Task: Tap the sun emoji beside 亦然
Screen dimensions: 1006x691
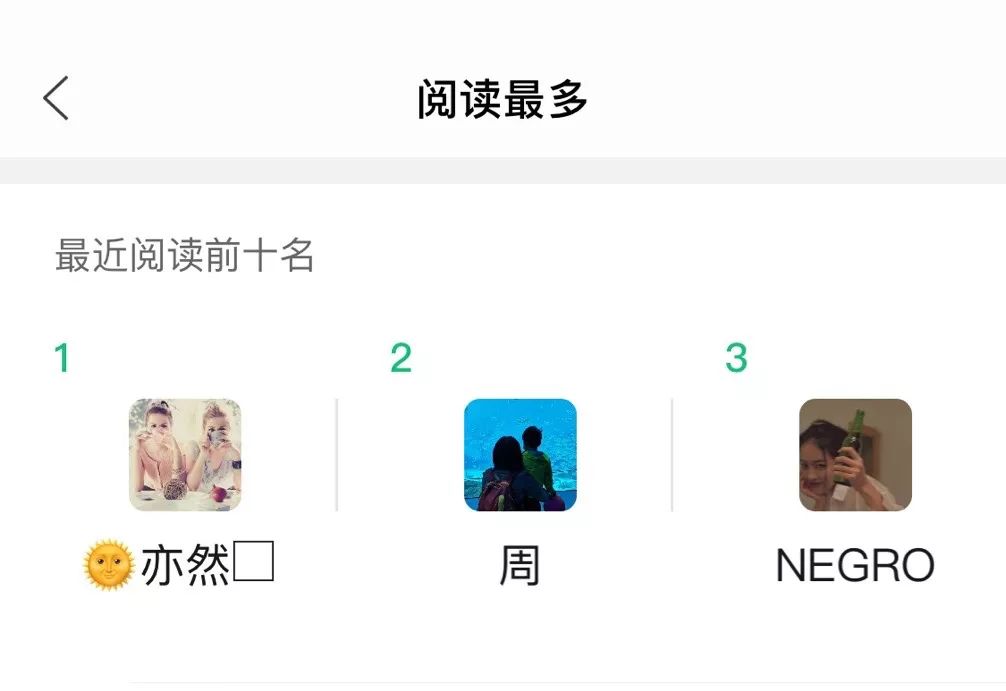Action: pyautogui.click(x=109, y=560)
